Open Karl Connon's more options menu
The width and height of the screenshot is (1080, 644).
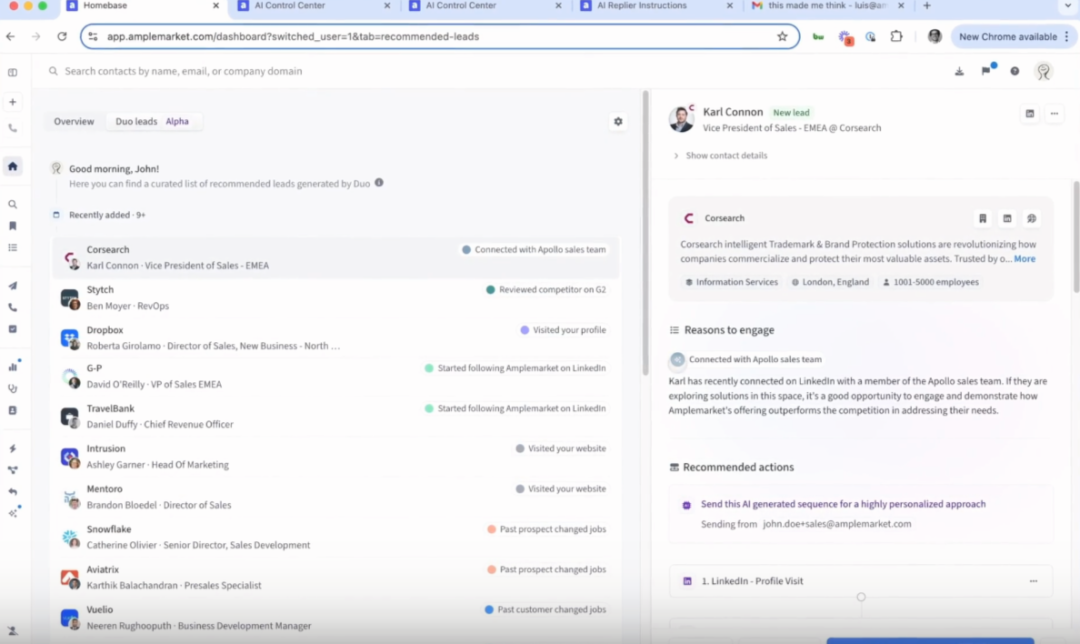click(x=1054, y=114)
